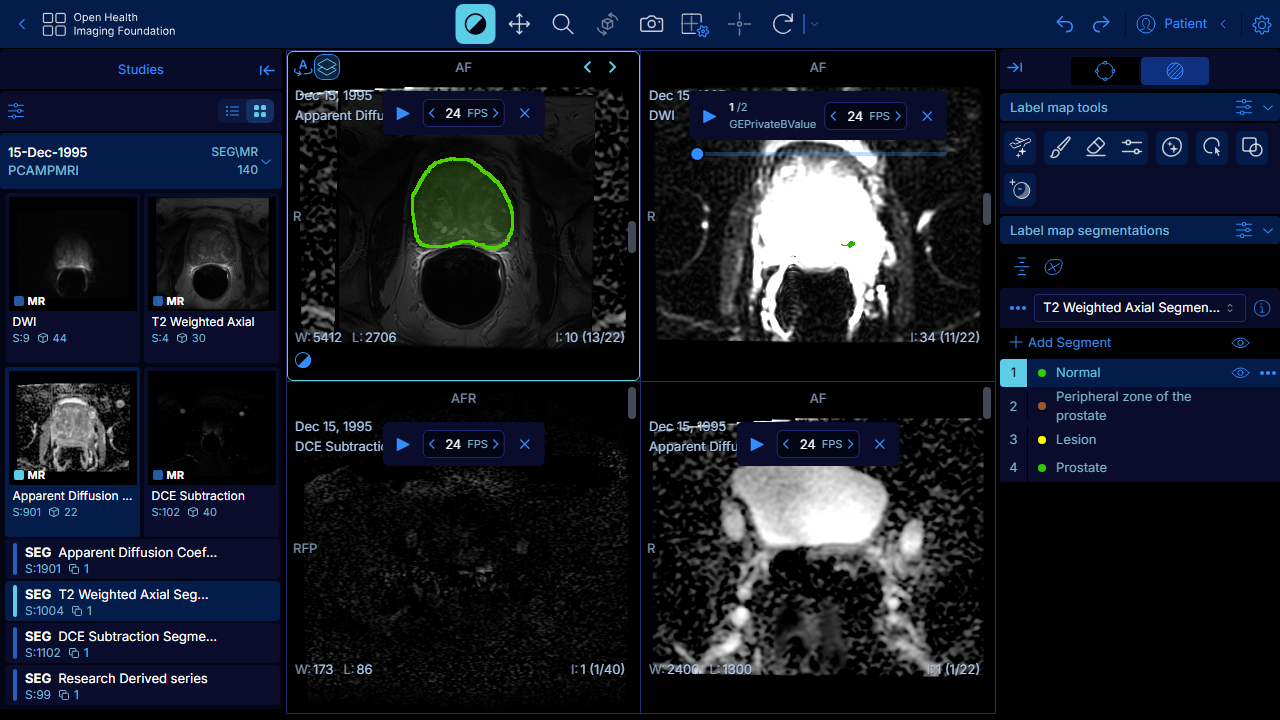Image resolution: width=1280 pixels, height=720 pixels.
Task: Activate the Zoom magnifier tool
Action: point(563,24)
